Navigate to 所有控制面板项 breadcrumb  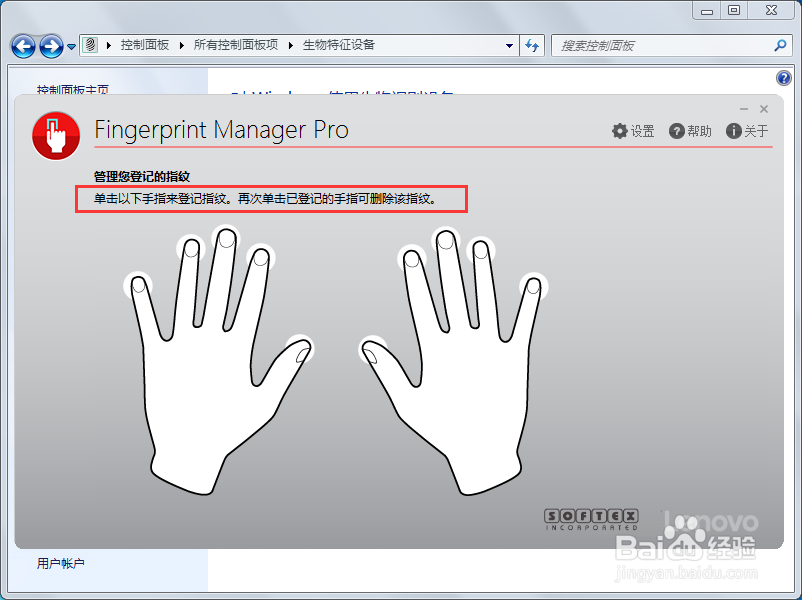coord(236,45)
